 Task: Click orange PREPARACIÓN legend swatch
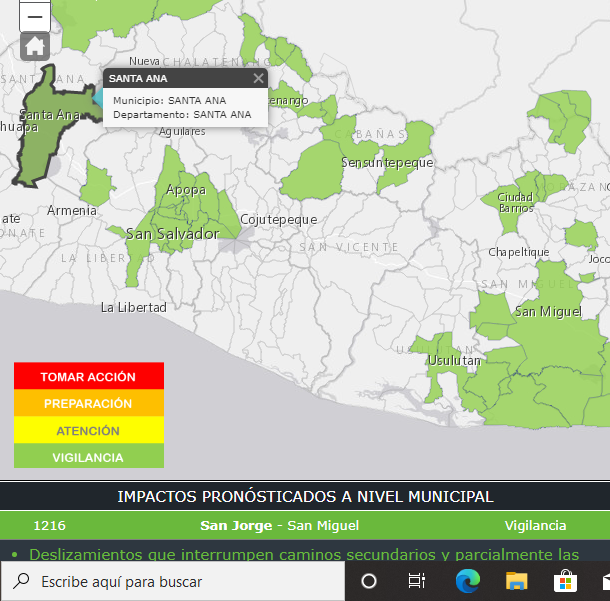tap(88, 404)
